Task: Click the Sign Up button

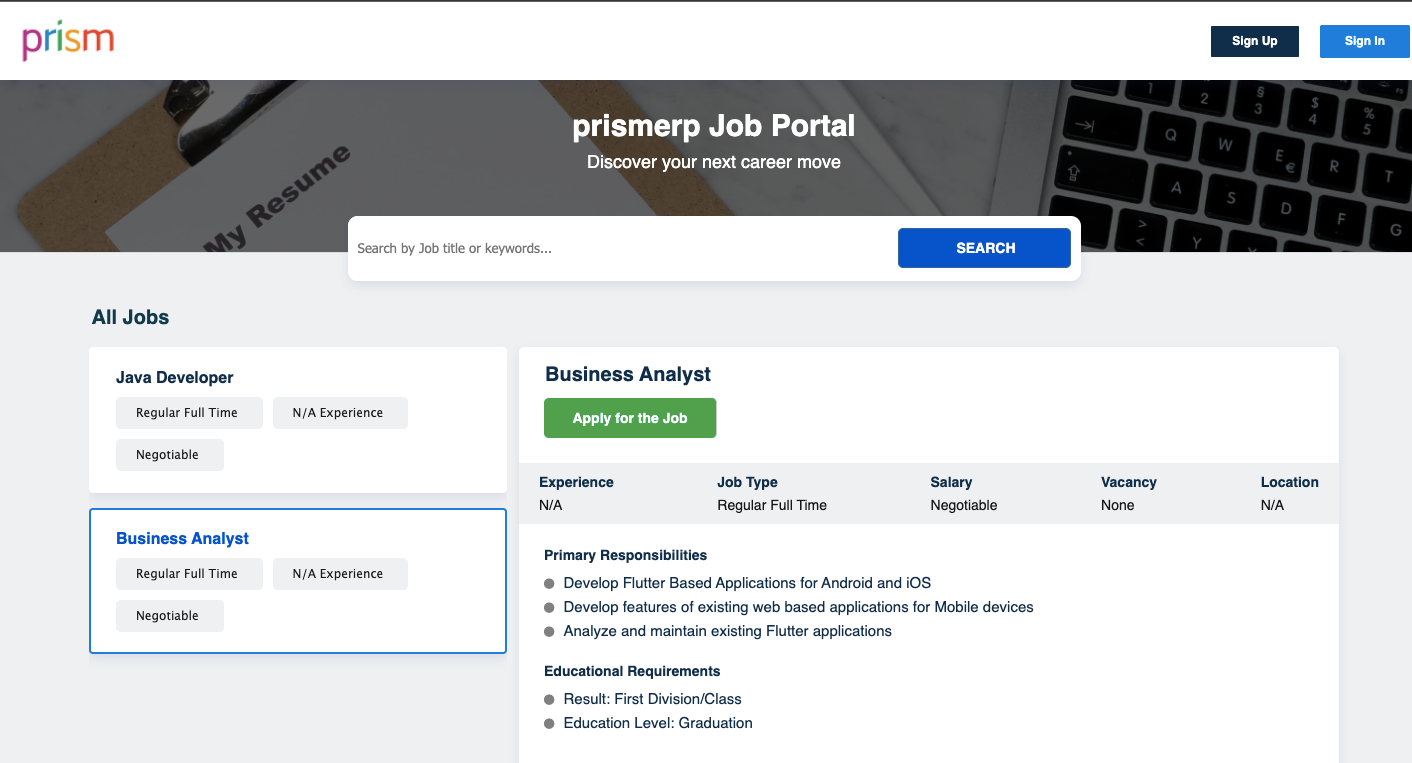Action: [1254, 41]
